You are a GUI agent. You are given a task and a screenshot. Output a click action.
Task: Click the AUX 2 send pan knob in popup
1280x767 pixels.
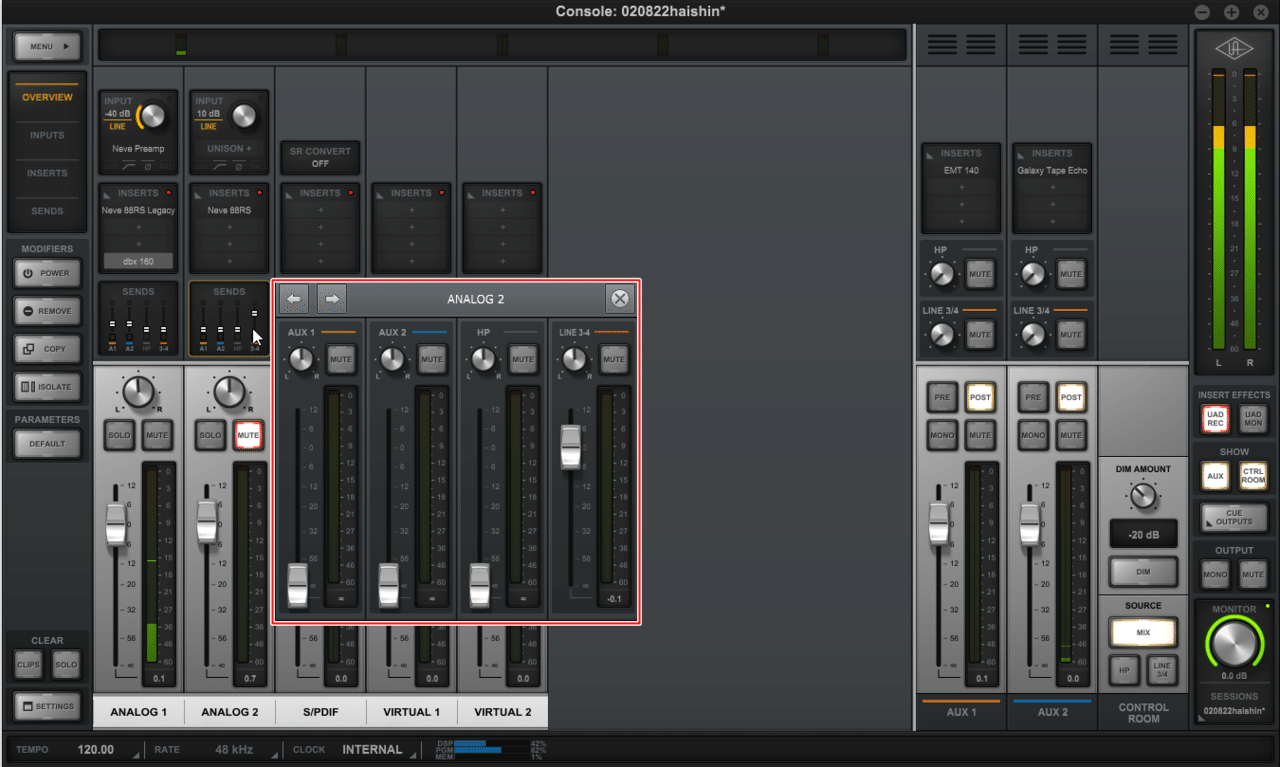(x=393, y=360)
